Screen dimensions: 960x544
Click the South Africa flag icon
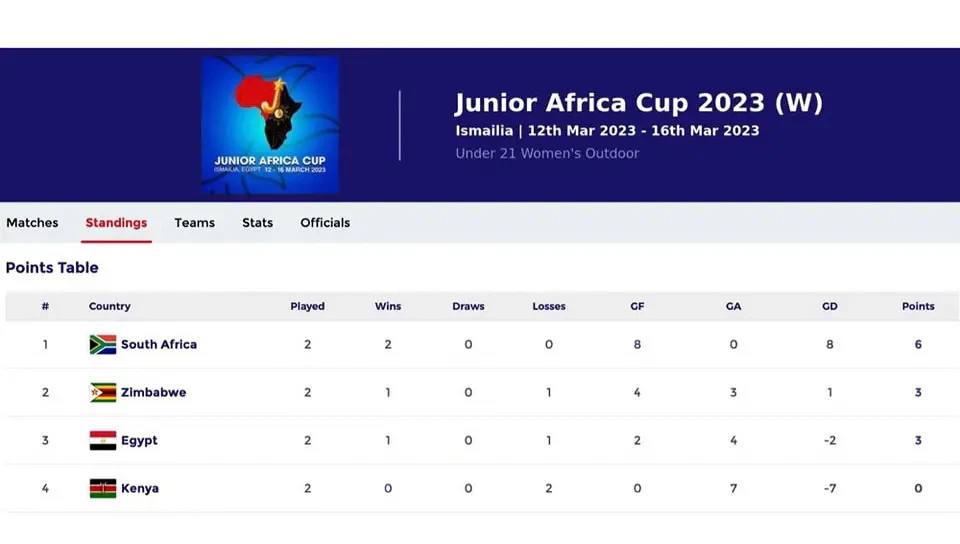(103, 344)
